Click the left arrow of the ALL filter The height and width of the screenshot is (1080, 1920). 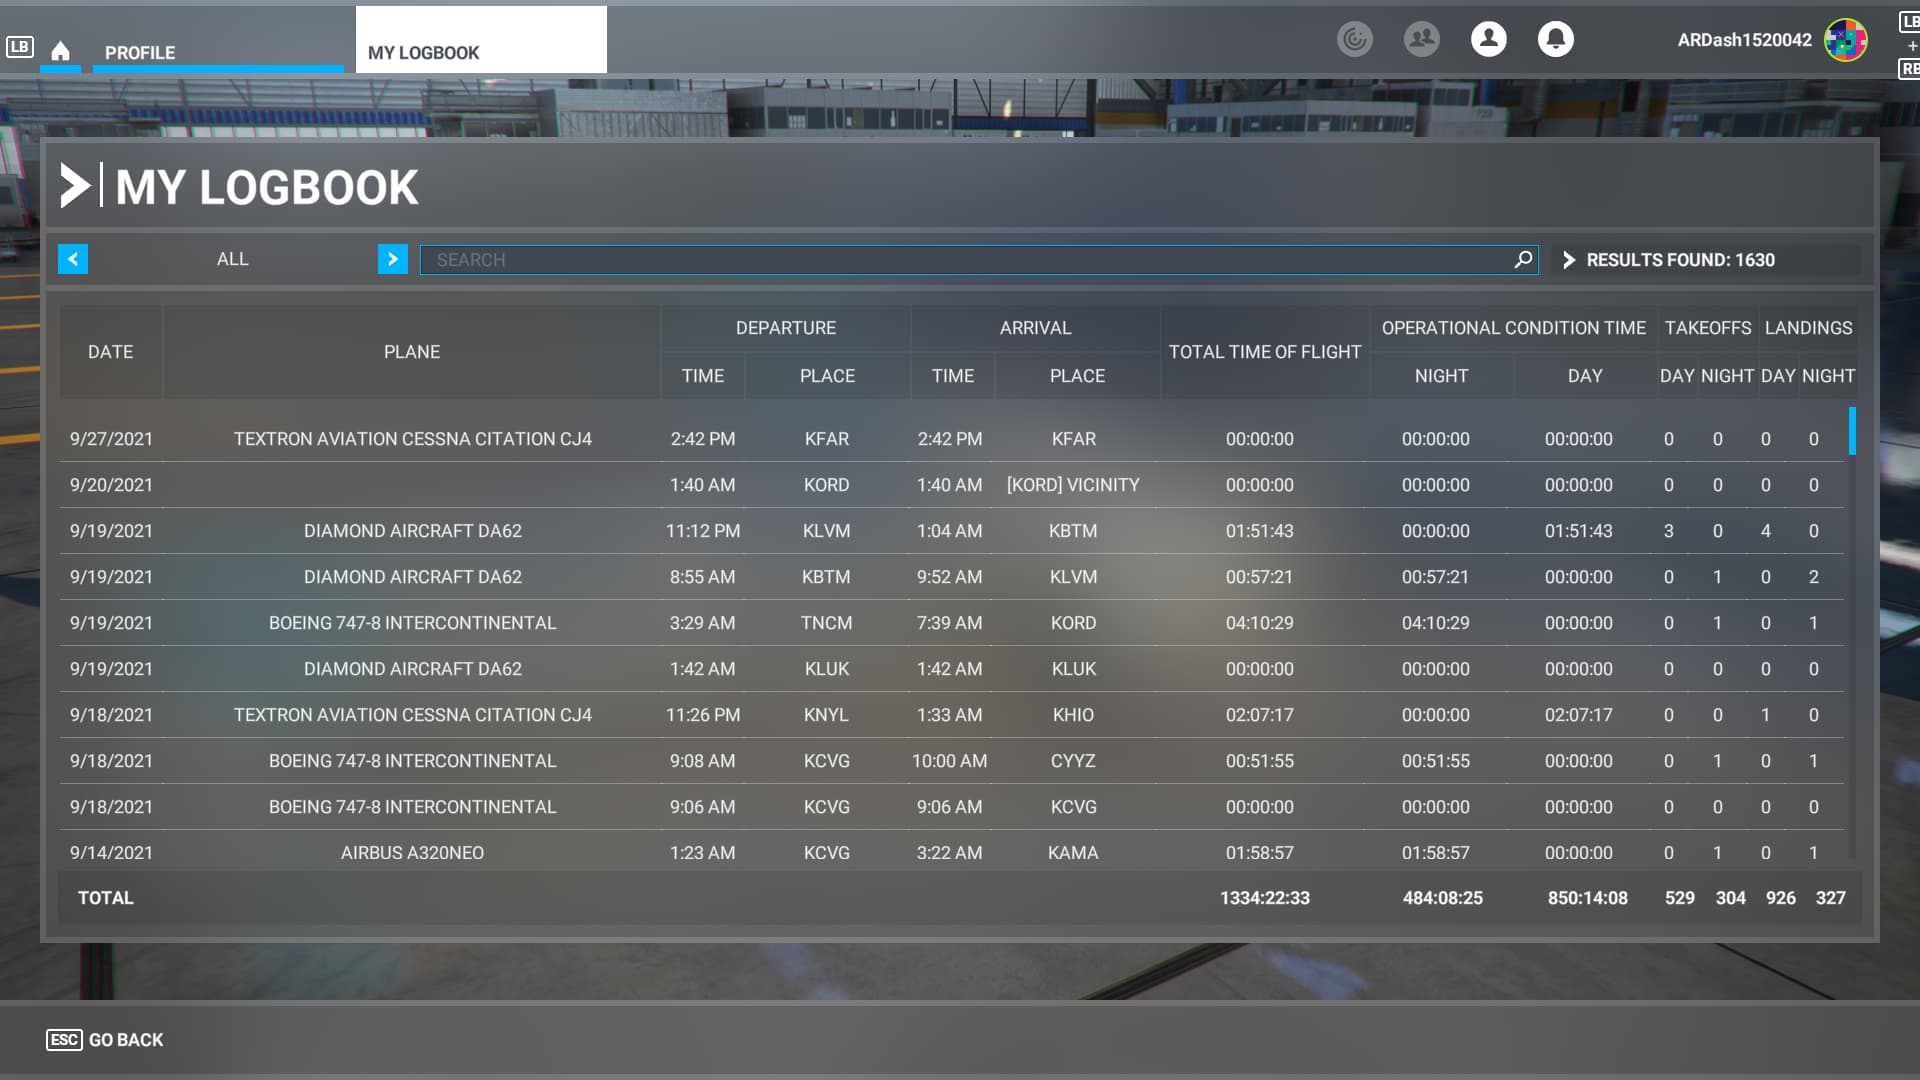pos(72,259)
